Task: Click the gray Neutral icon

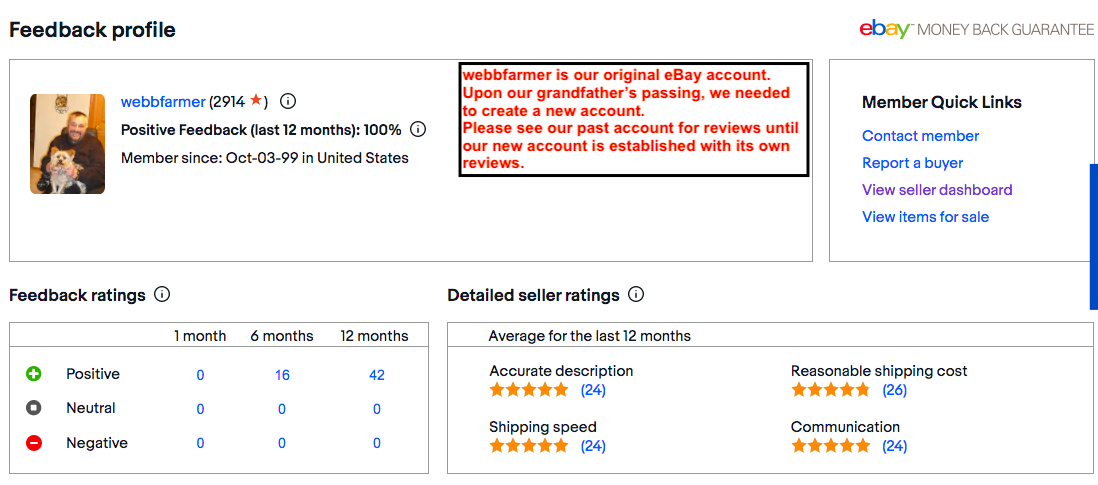Action: (34, 408)
